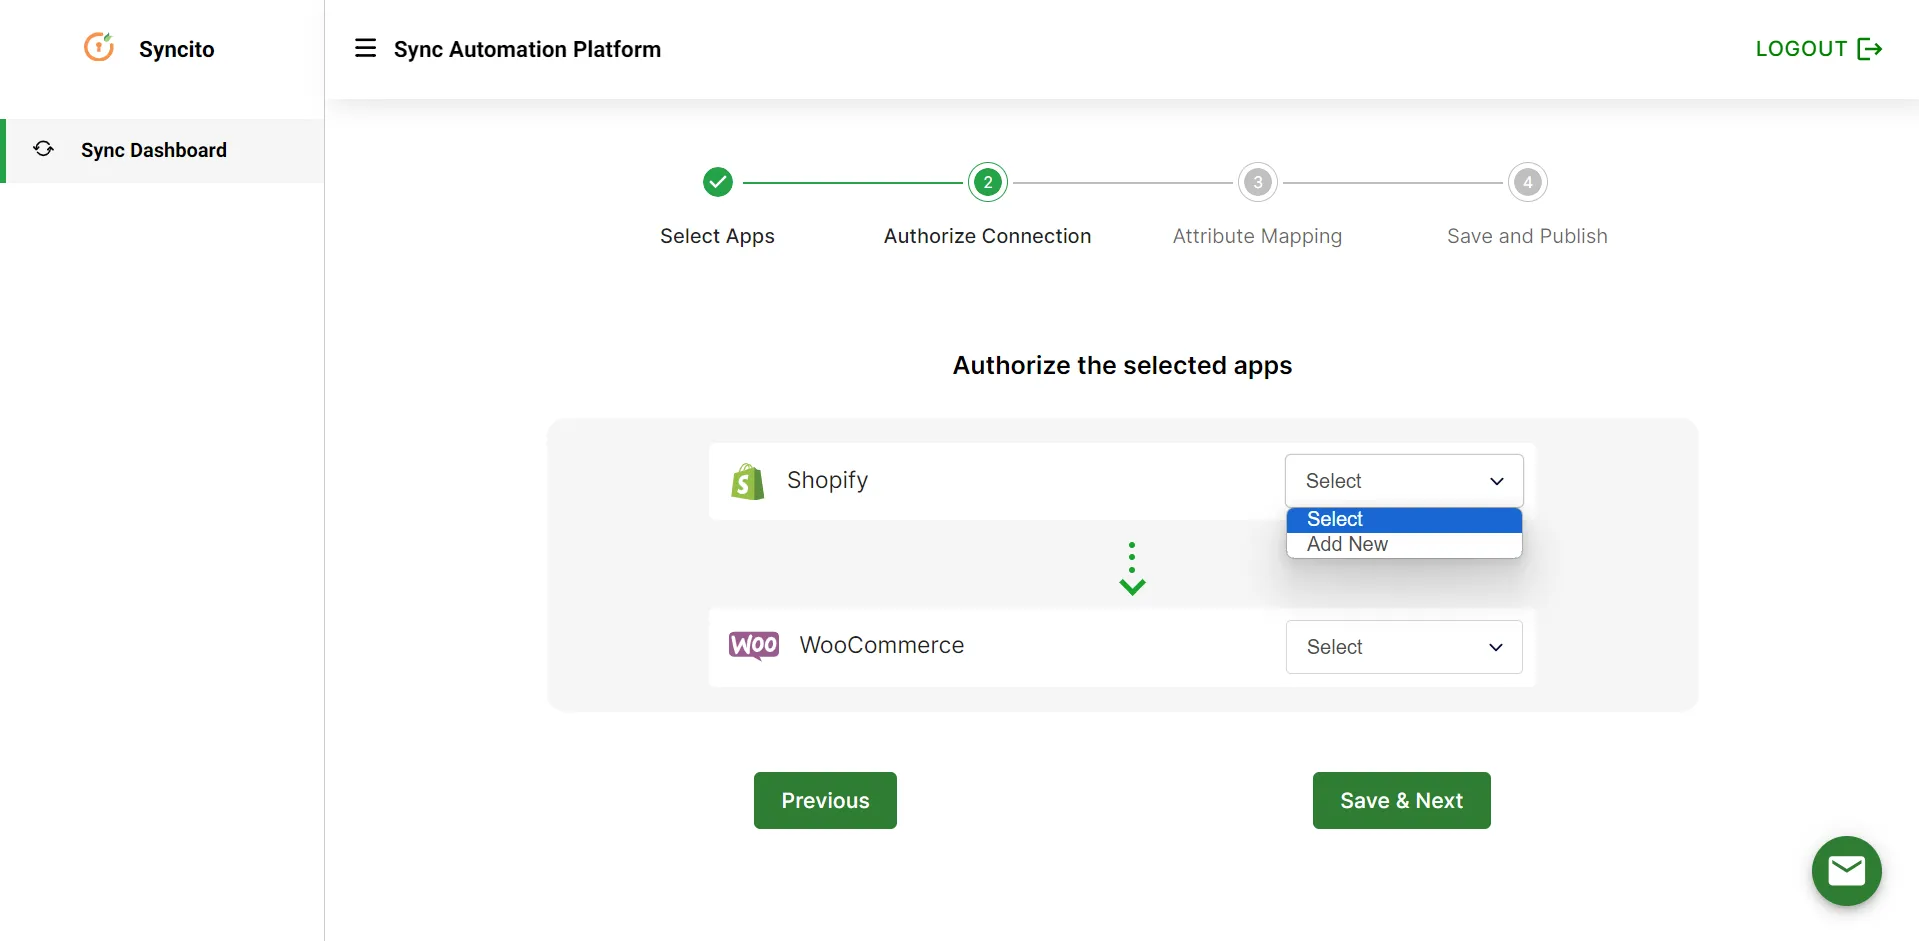Click the Shopify app icon
This screenshot has width=1919, height=941.
(746, 481)
